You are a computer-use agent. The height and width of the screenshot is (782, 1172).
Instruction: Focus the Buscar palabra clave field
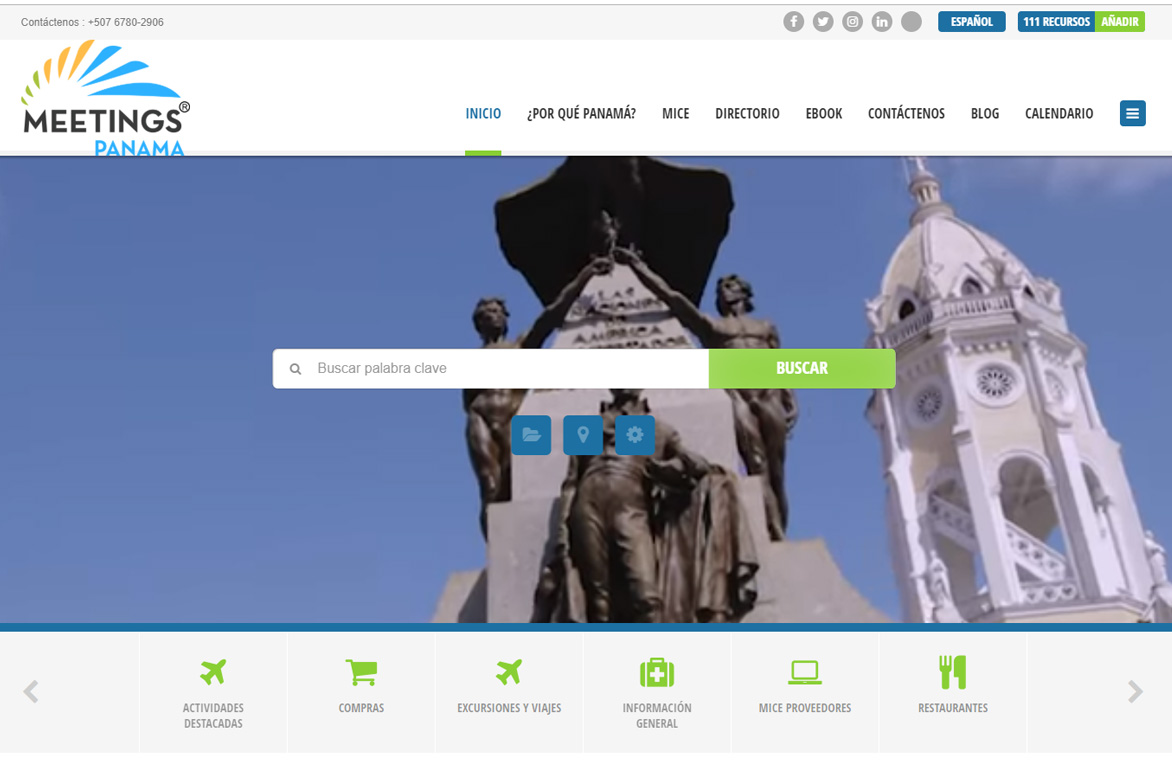(x=491, y=369)
